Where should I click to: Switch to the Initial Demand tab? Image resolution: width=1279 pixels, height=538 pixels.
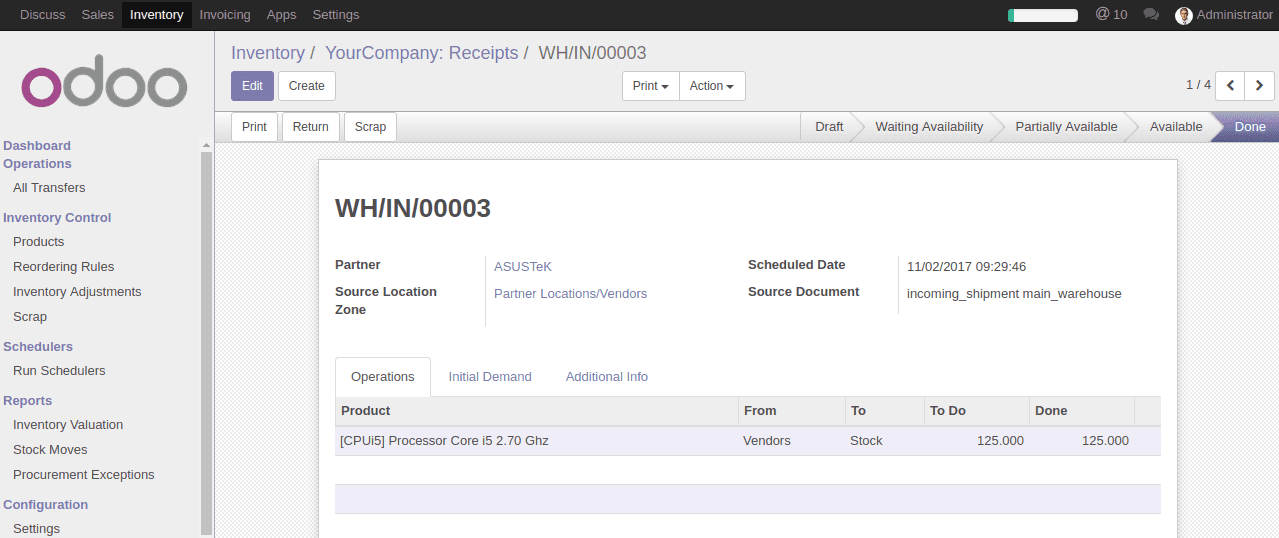point(490,377)
